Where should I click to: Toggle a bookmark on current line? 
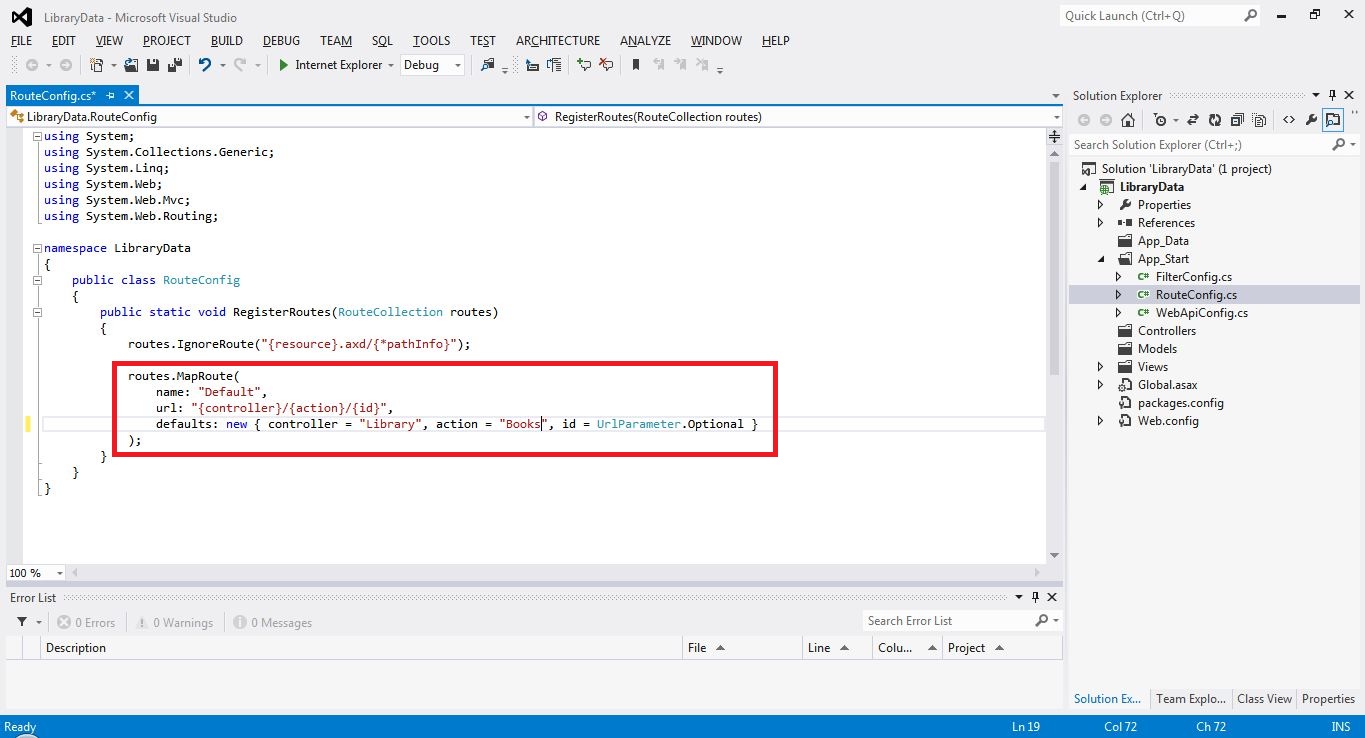coord(636,65)
